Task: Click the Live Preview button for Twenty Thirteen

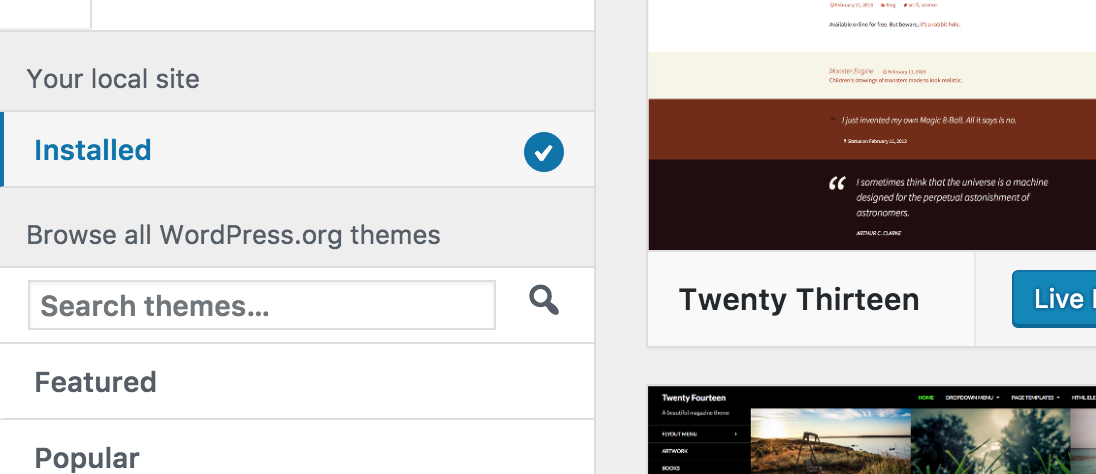Action: click(x=1054, y=299)
